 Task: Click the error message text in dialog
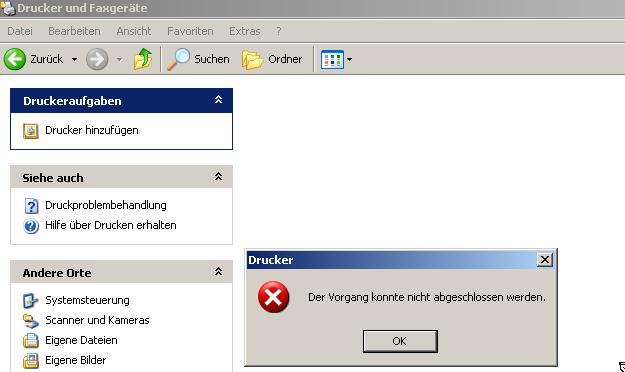pyautogui.click(x=427, y=297)
